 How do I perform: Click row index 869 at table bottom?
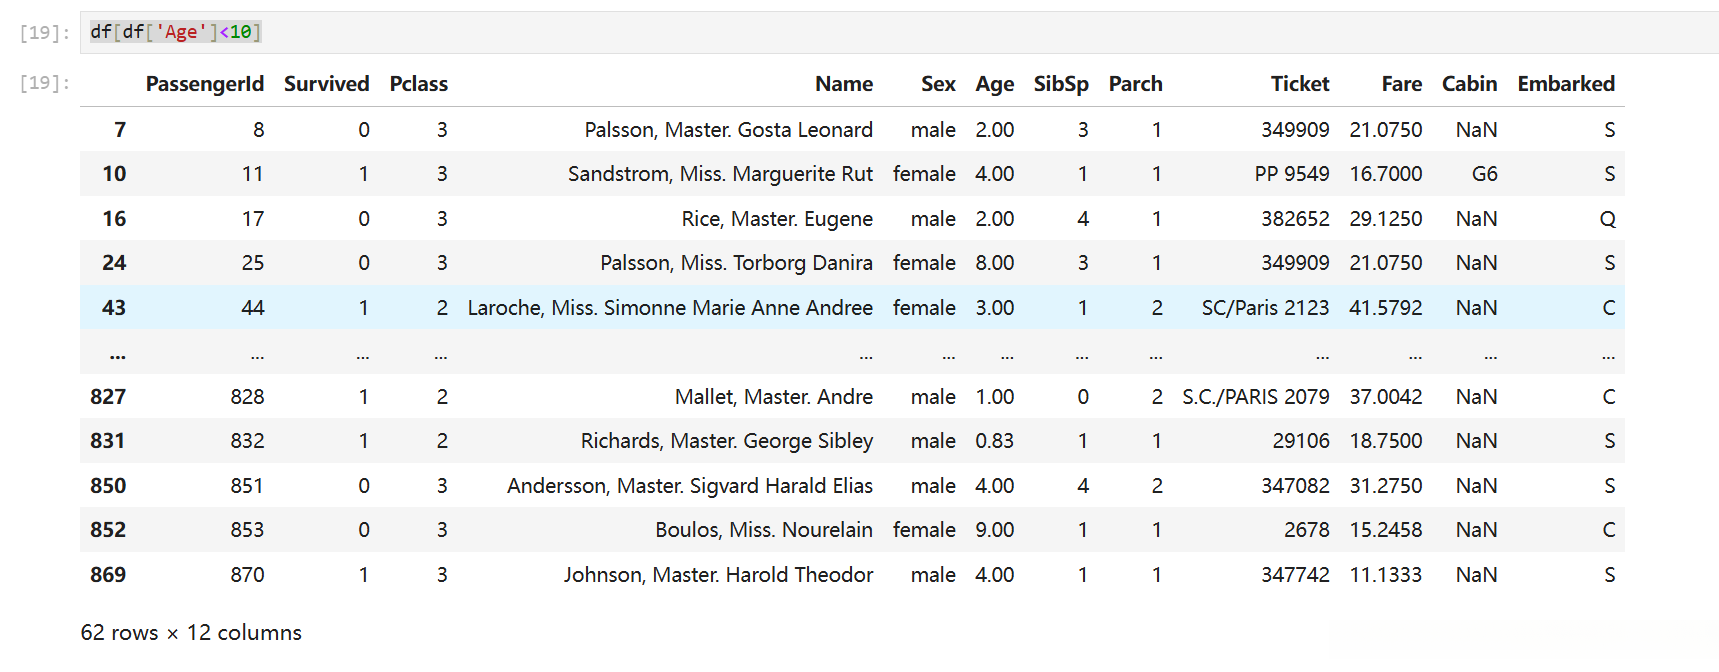[108, 575]
